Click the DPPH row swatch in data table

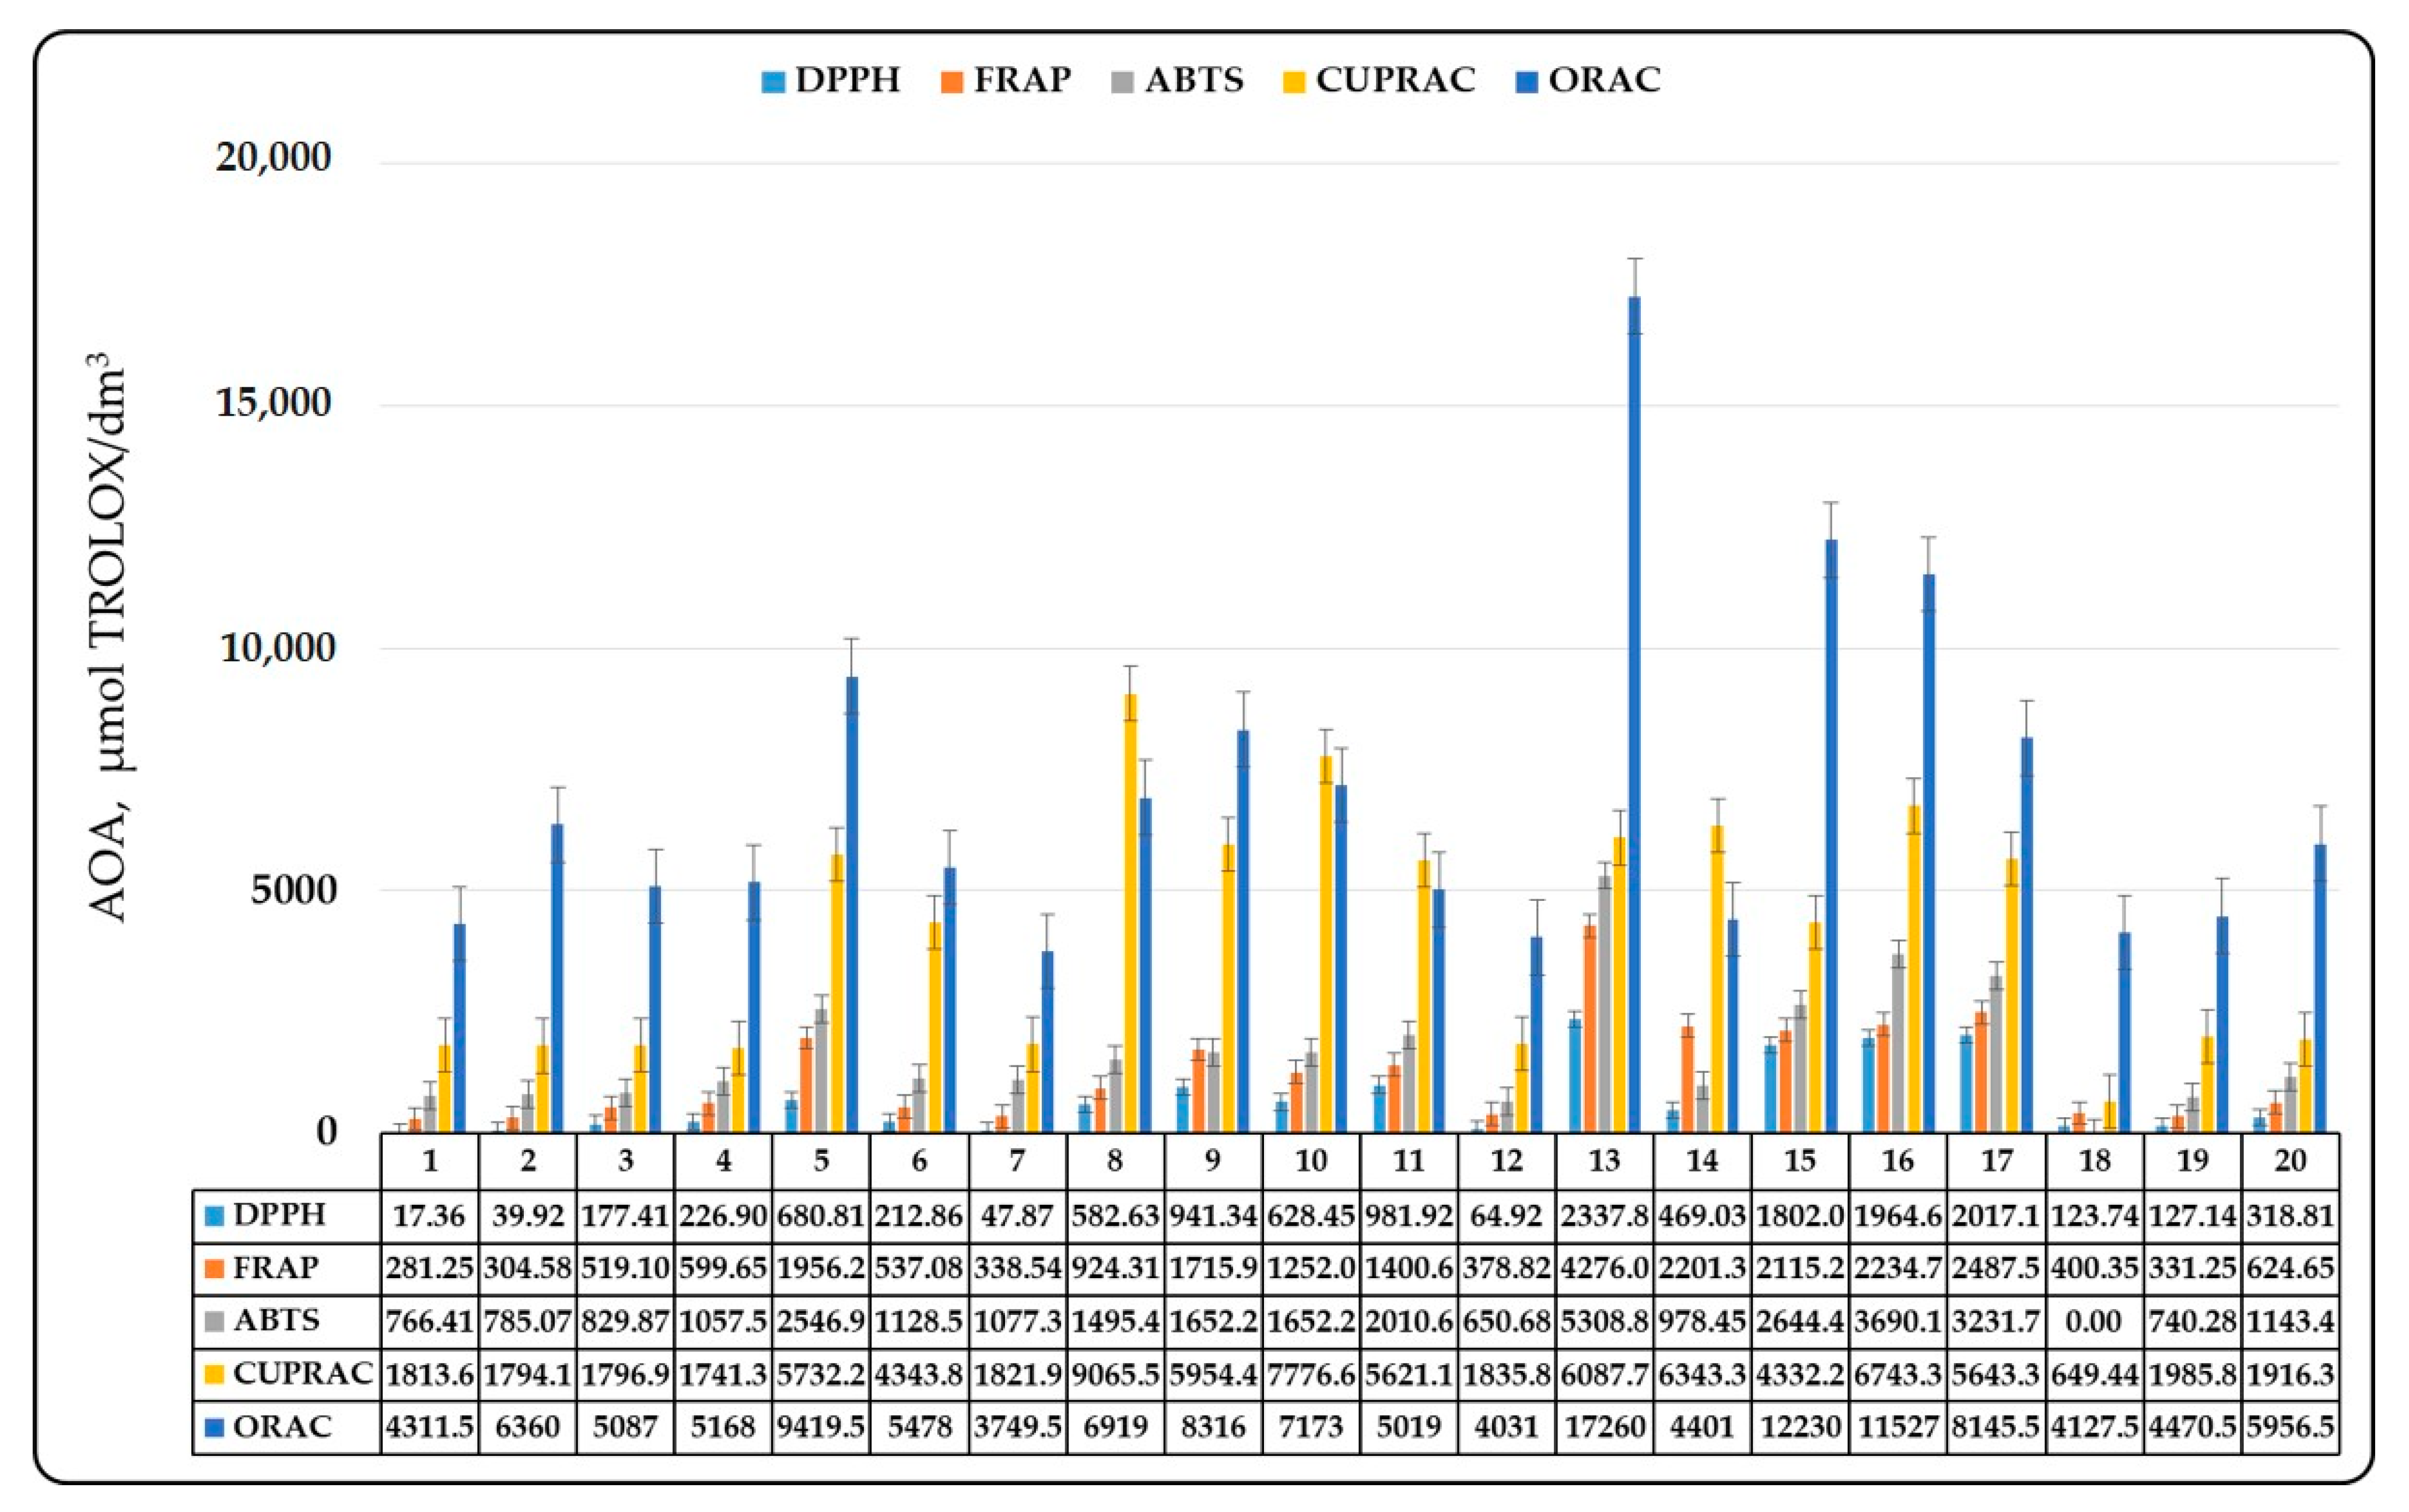pos(215,1216)
